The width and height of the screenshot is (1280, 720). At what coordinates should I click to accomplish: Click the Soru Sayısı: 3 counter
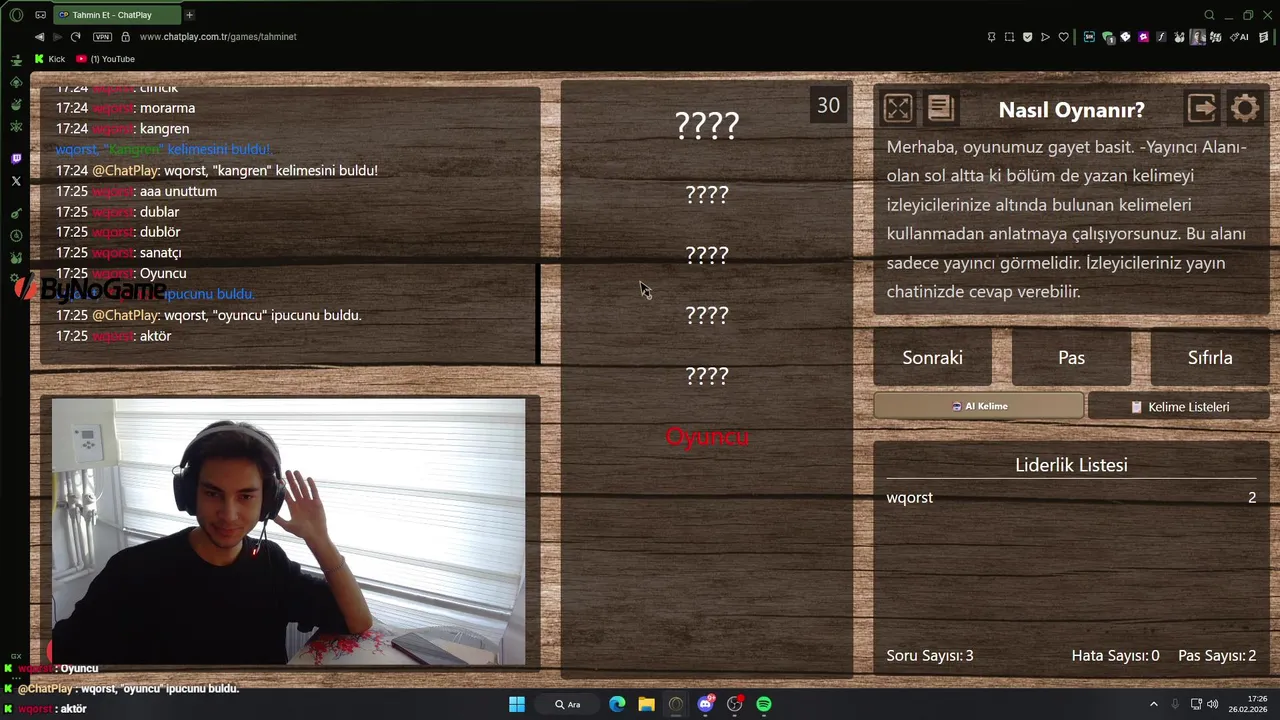[x=929, y=656]
